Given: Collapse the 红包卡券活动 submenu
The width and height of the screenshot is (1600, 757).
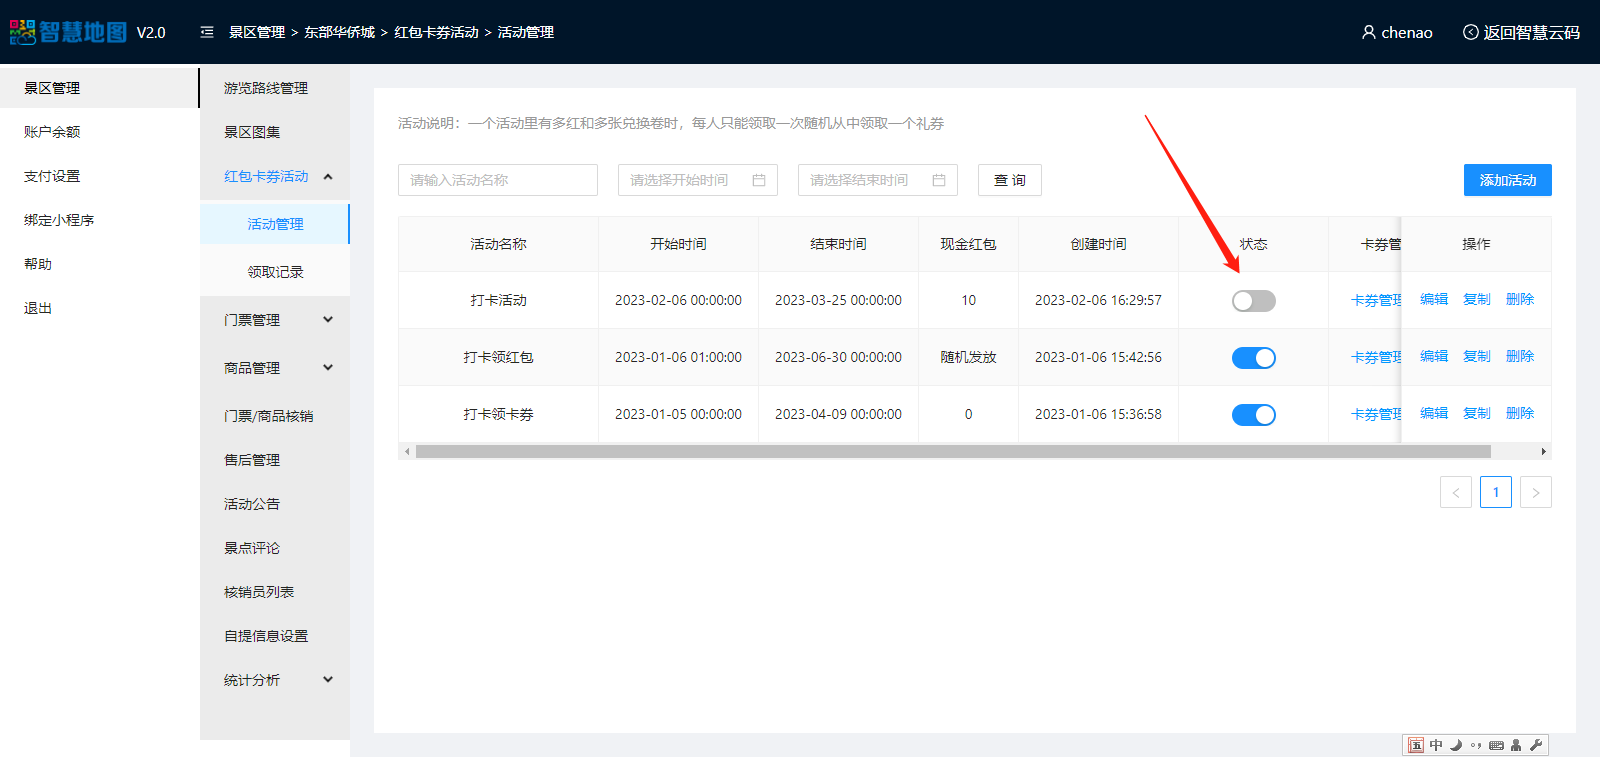Looking at the screenshot, I should 328,177.
